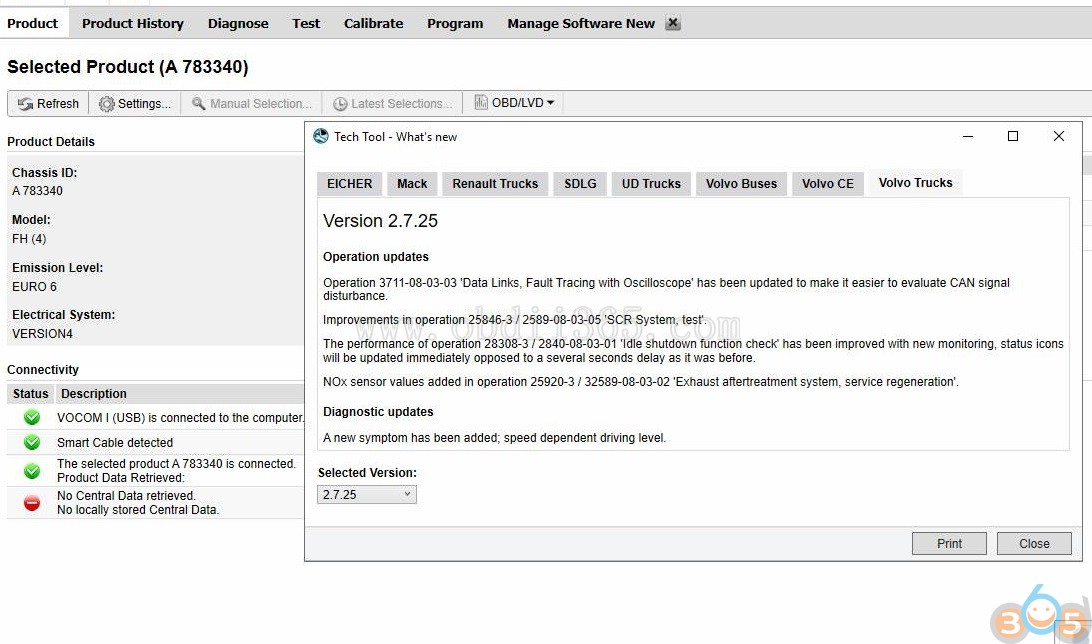The image size is (1092, 644).
Task: Click the 'Version 2.7.25' heading
Action: 380,221
